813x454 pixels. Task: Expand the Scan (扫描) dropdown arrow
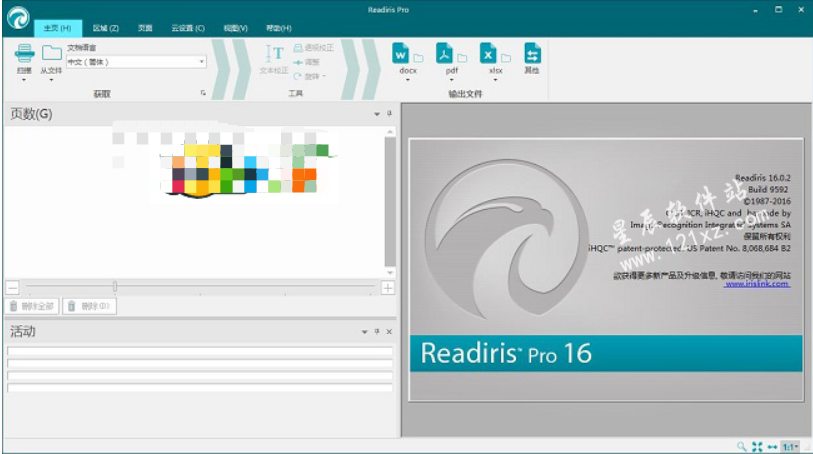(x=24, y=80)
